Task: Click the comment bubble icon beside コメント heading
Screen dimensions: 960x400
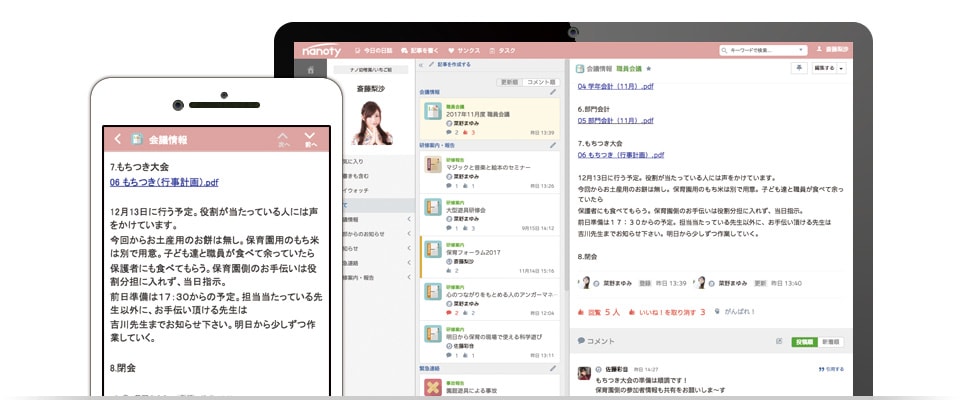Action: [581, 341]
